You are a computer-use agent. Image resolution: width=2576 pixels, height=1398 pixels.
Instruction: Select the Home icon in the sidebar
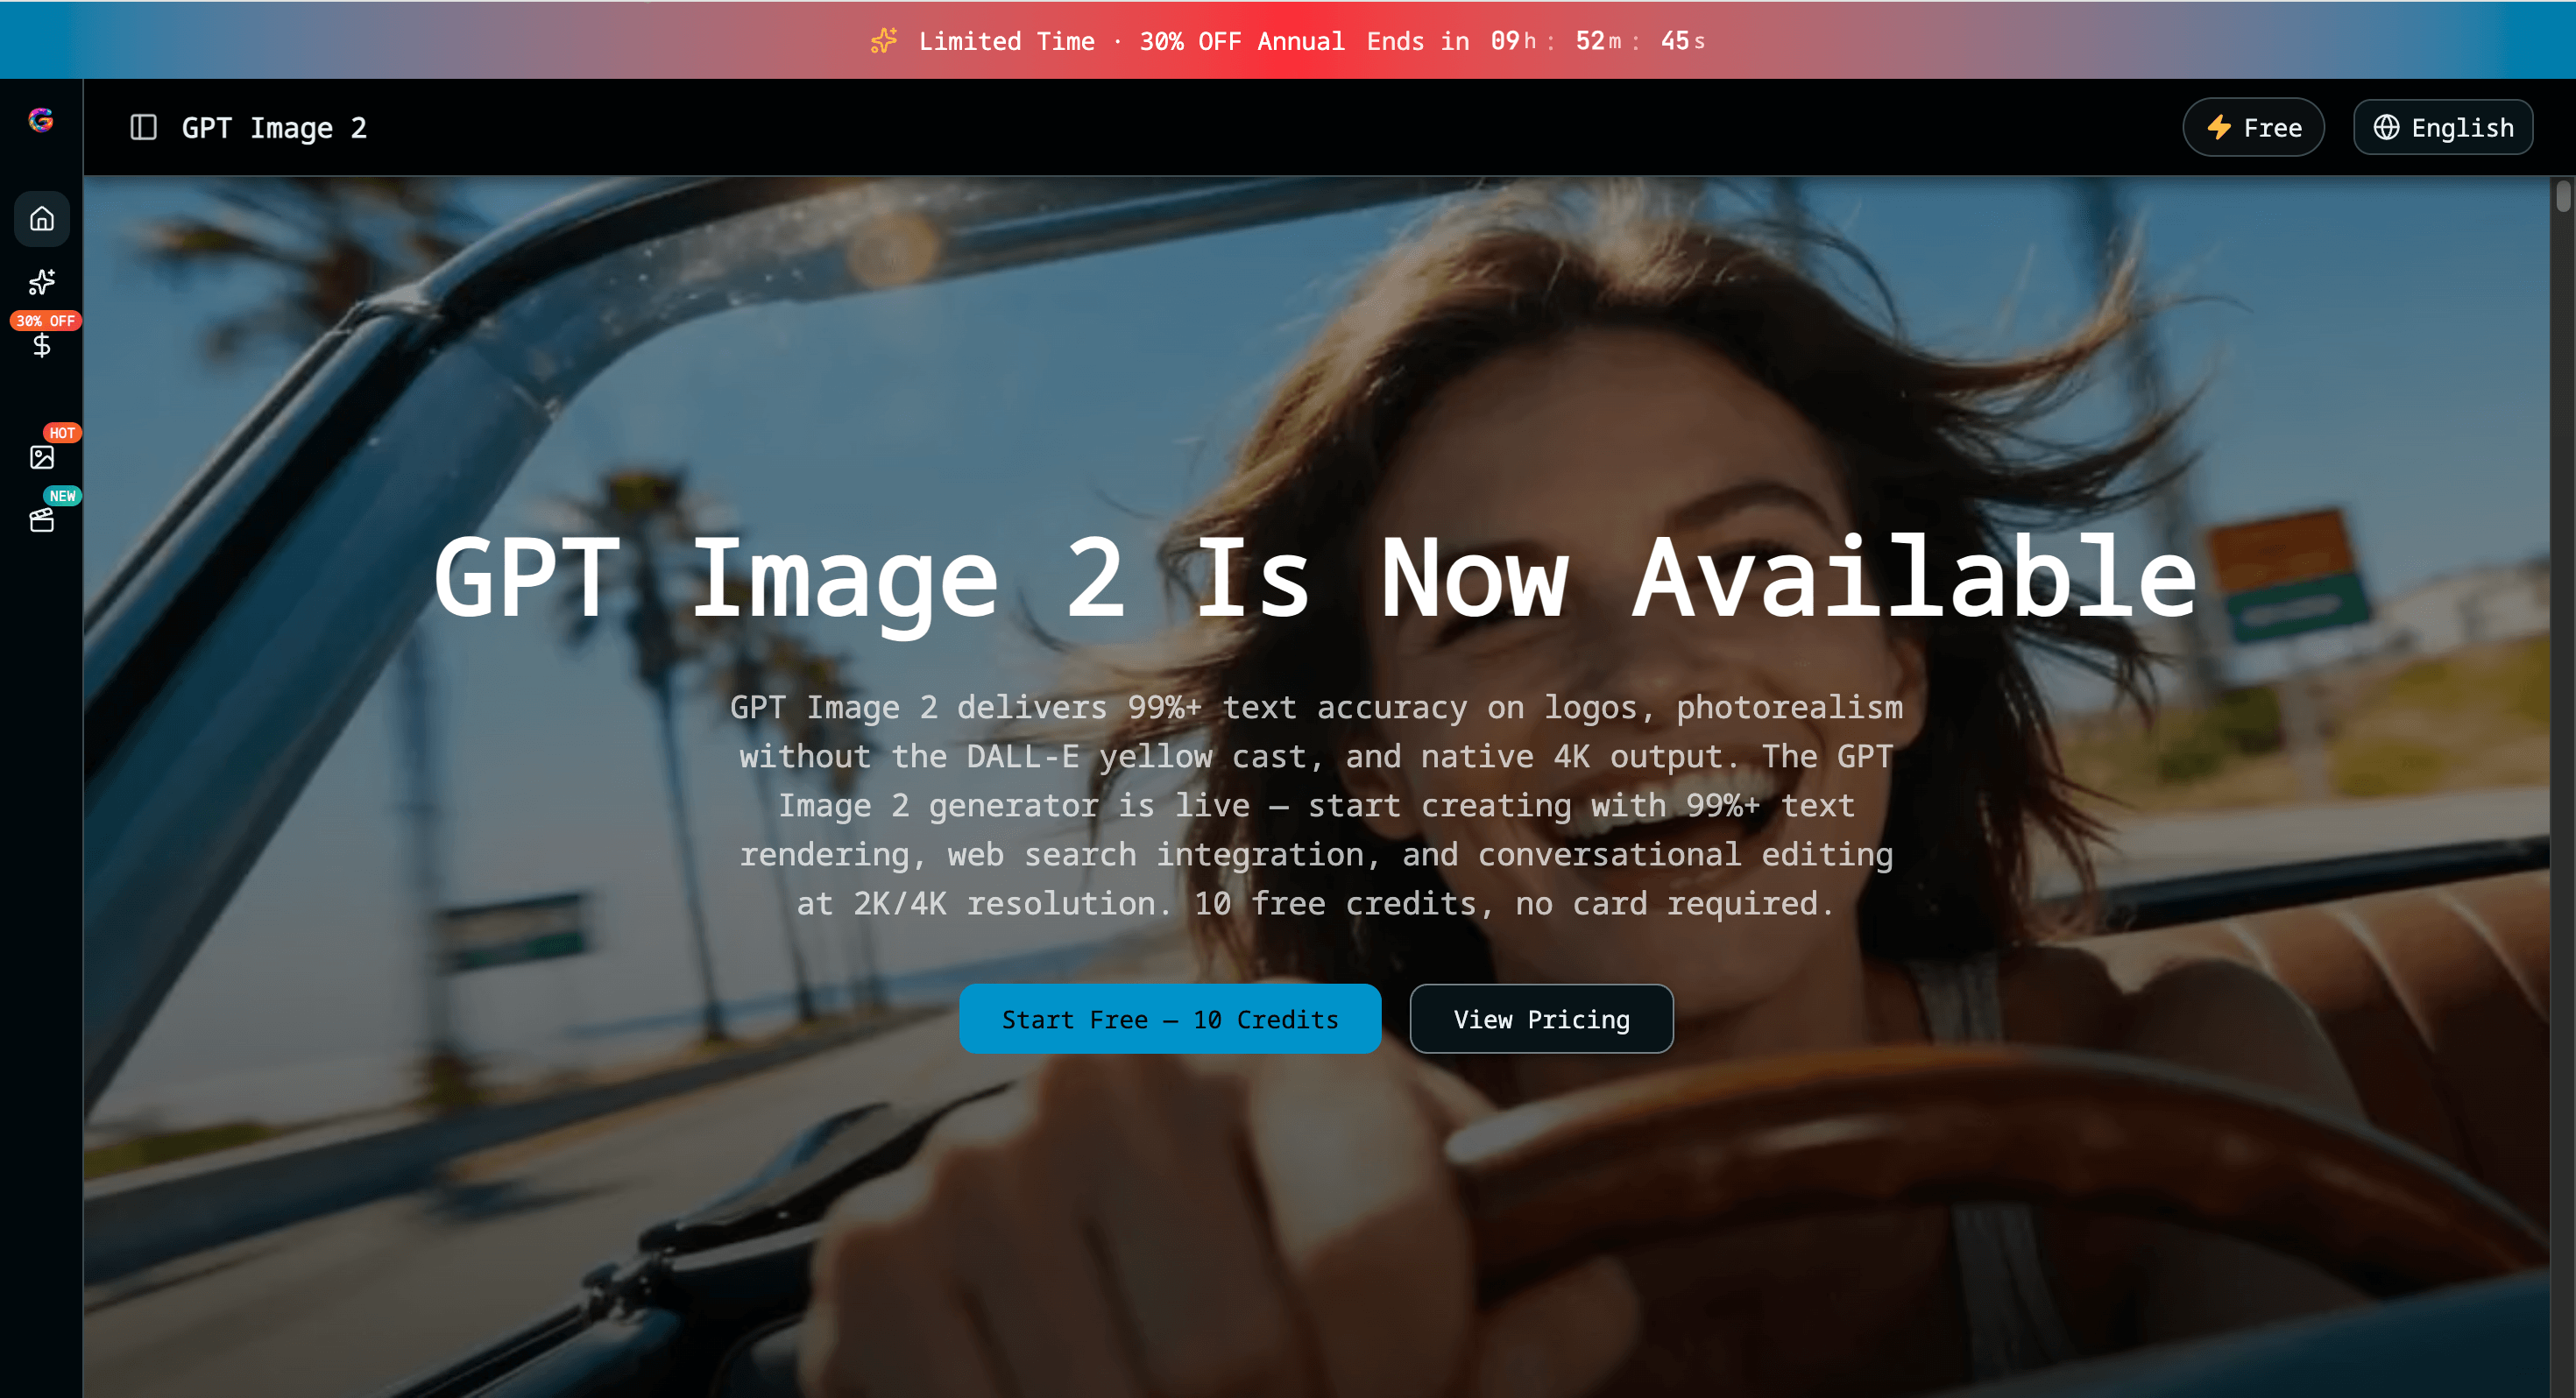(41, 218)
